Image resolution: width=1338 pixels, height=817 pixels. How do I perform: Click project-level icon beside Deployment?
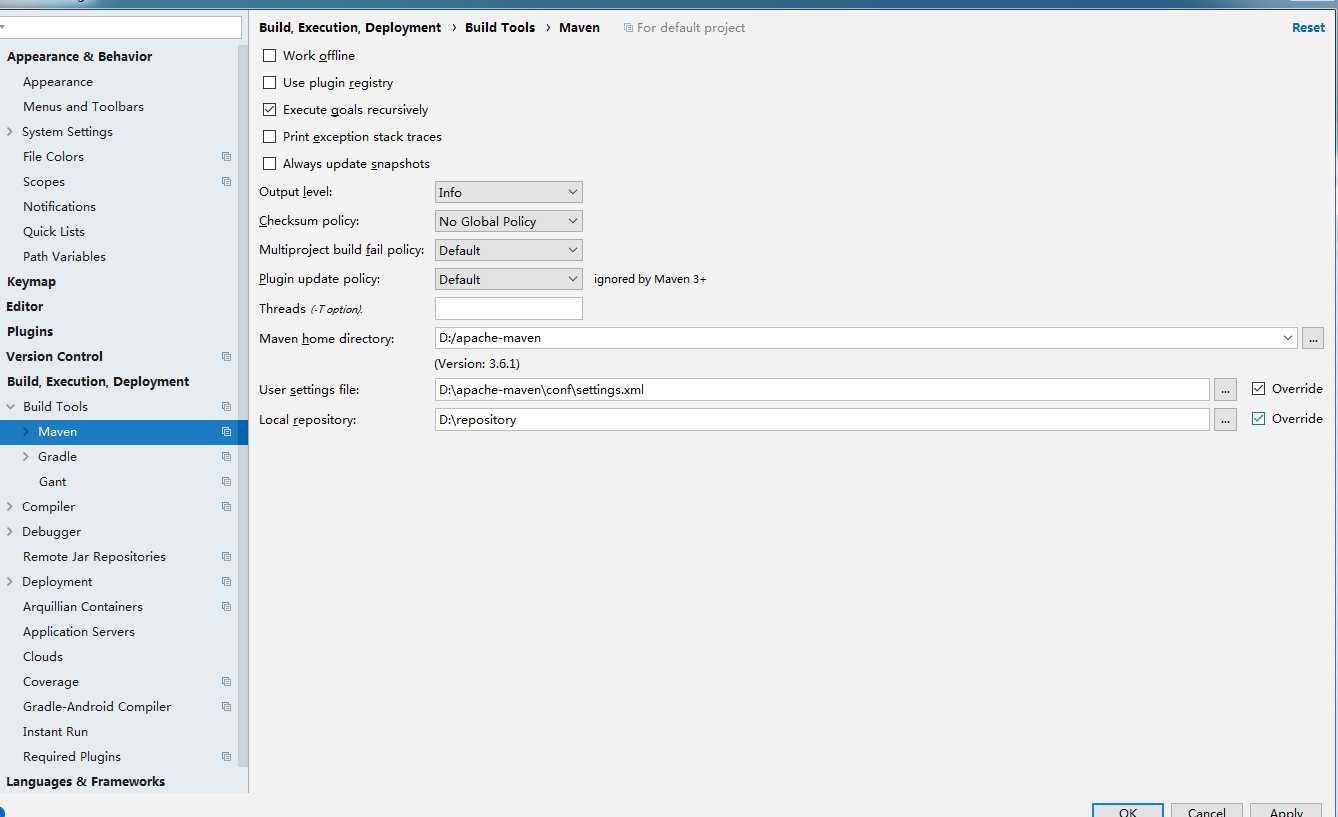tap(226, 582)
